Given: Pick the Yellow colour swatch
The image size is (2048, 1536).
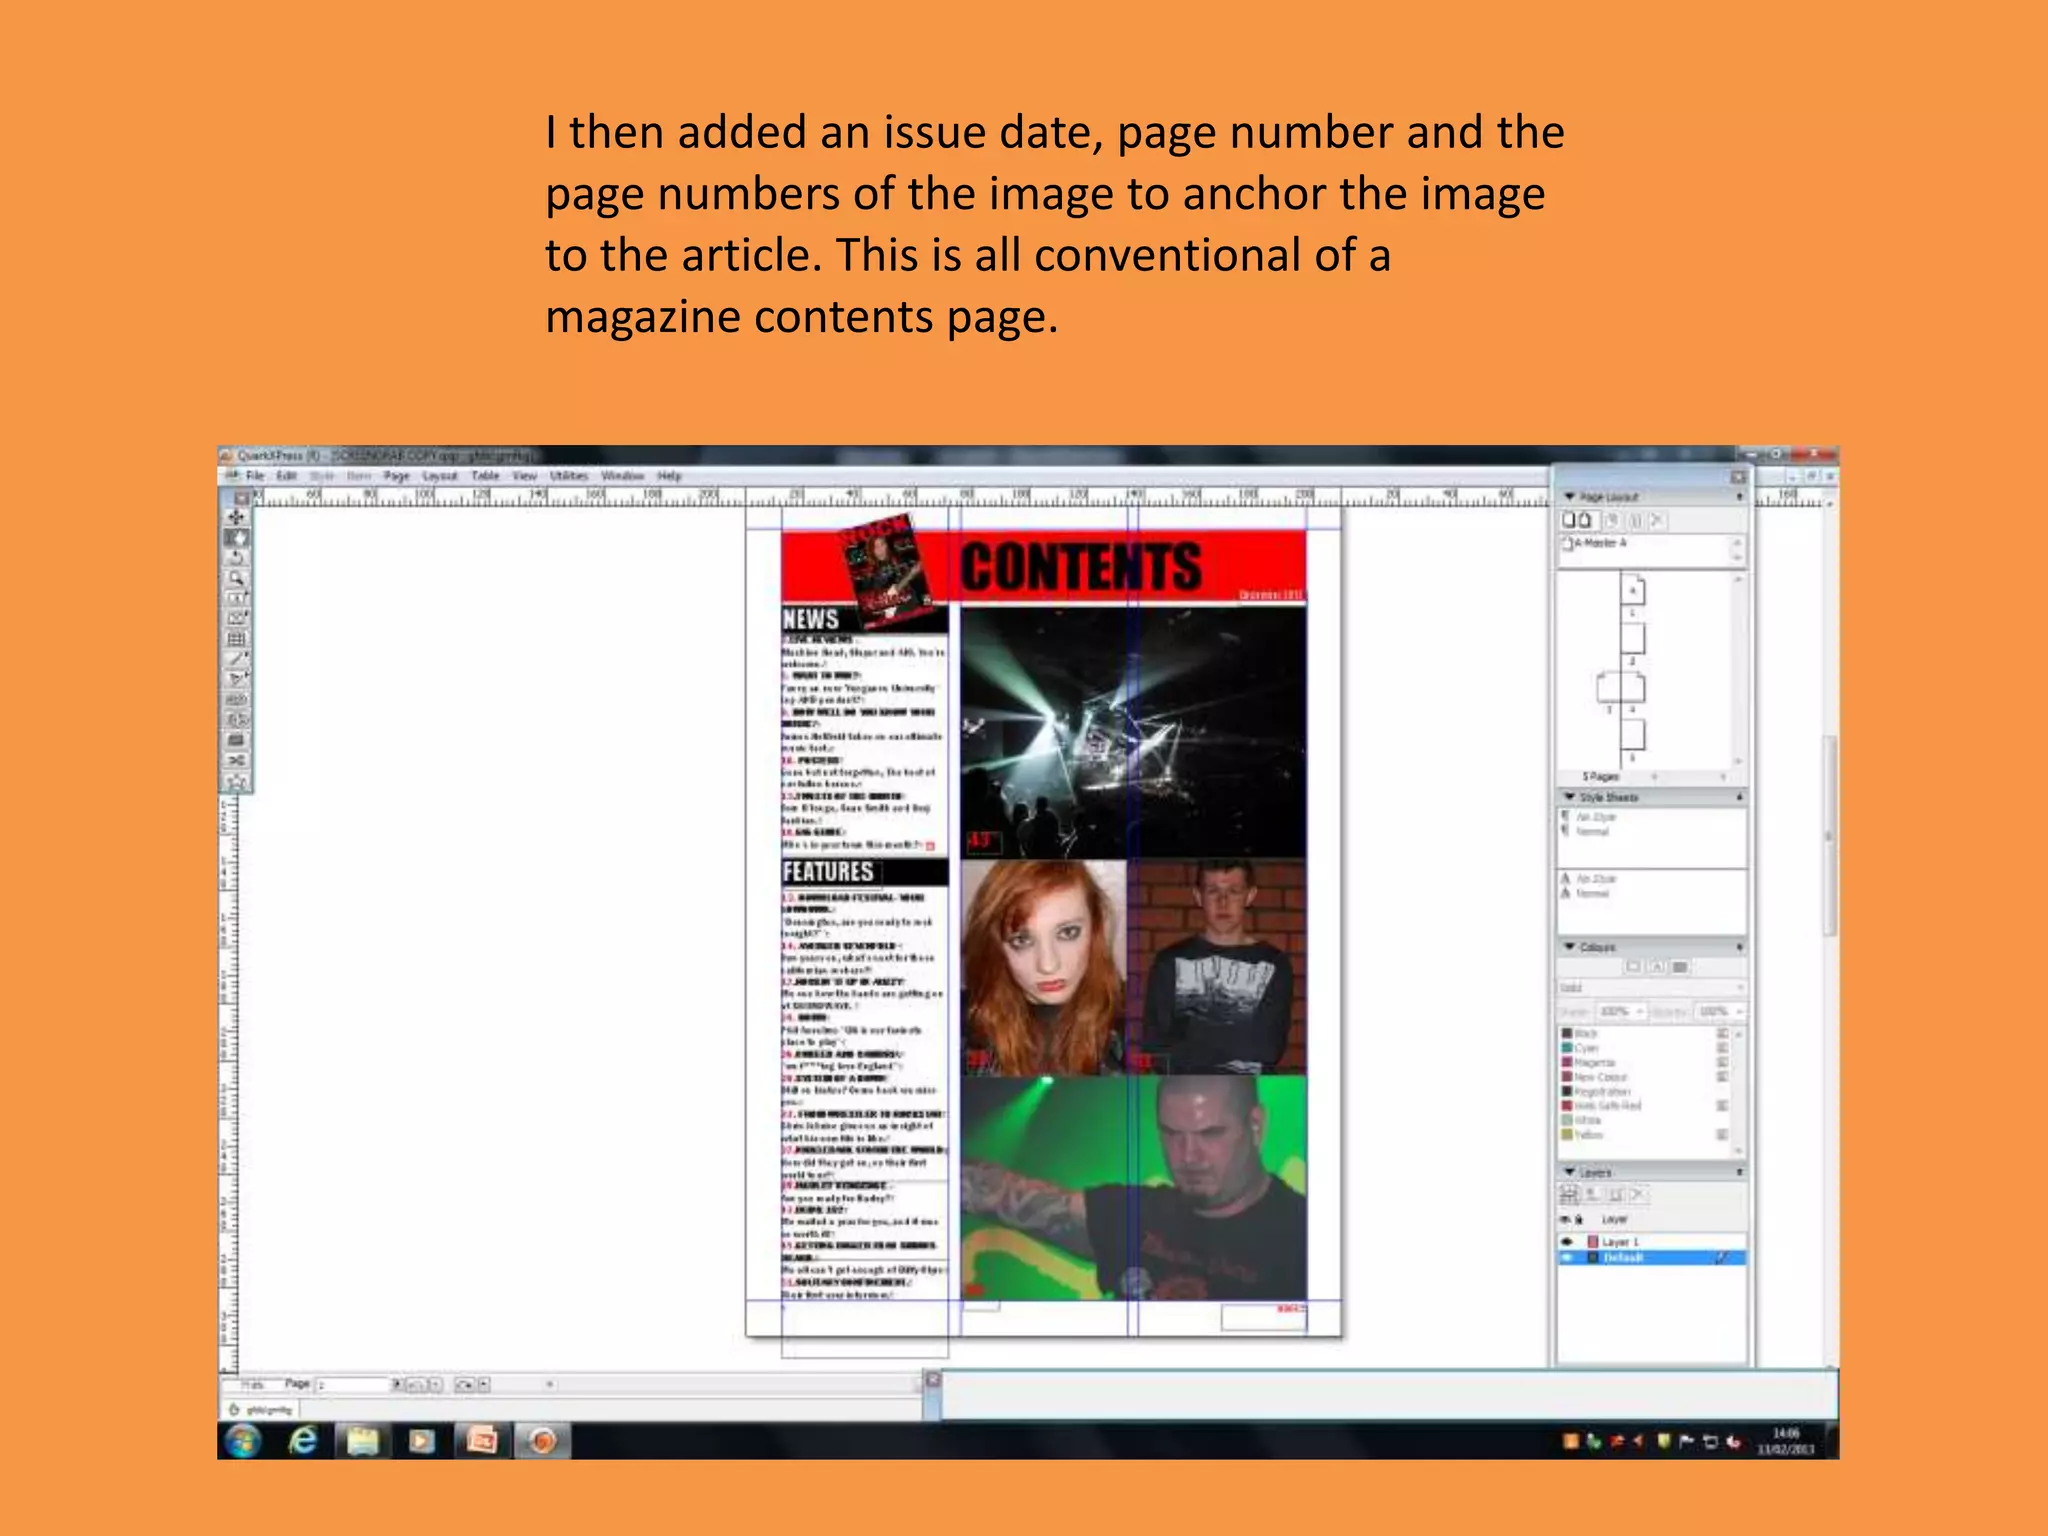Looking at the screenshot, I should (1568, 1135).
